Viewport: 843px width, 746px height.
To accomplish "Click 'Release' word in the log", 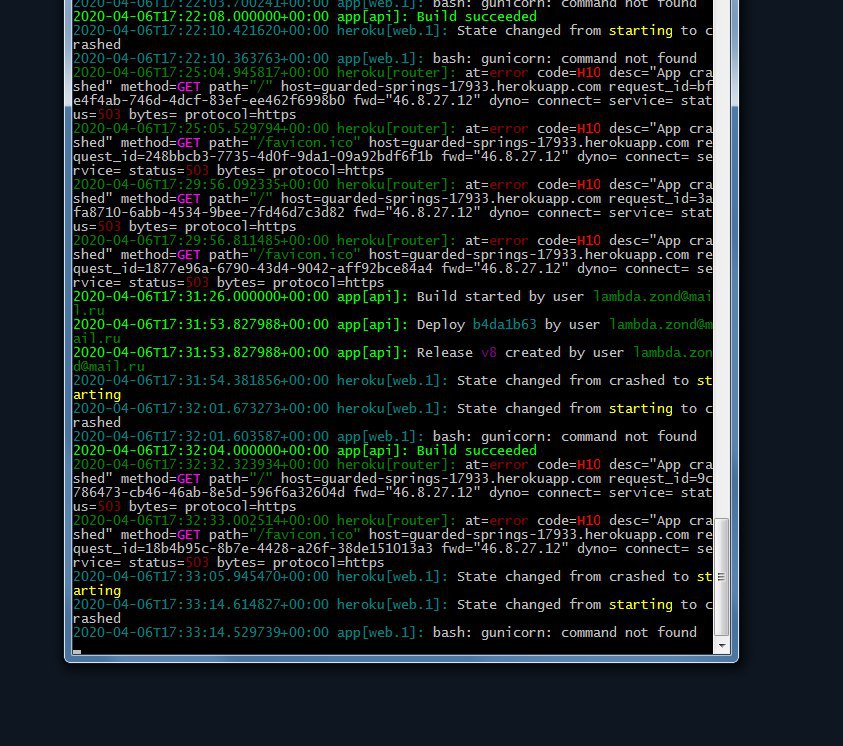I will click(445, 353).
